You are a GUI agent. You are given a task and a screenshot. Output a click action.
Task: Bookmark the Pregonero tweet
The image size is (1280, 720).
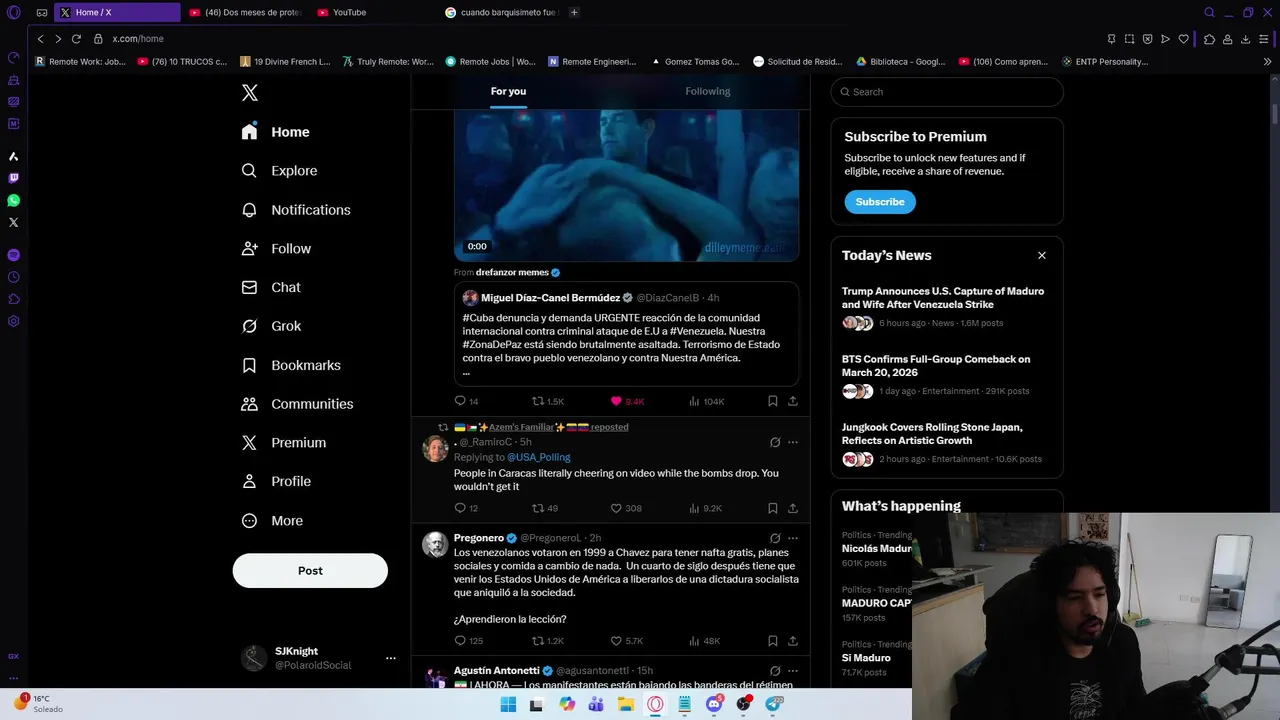click(x=772, y=641)
